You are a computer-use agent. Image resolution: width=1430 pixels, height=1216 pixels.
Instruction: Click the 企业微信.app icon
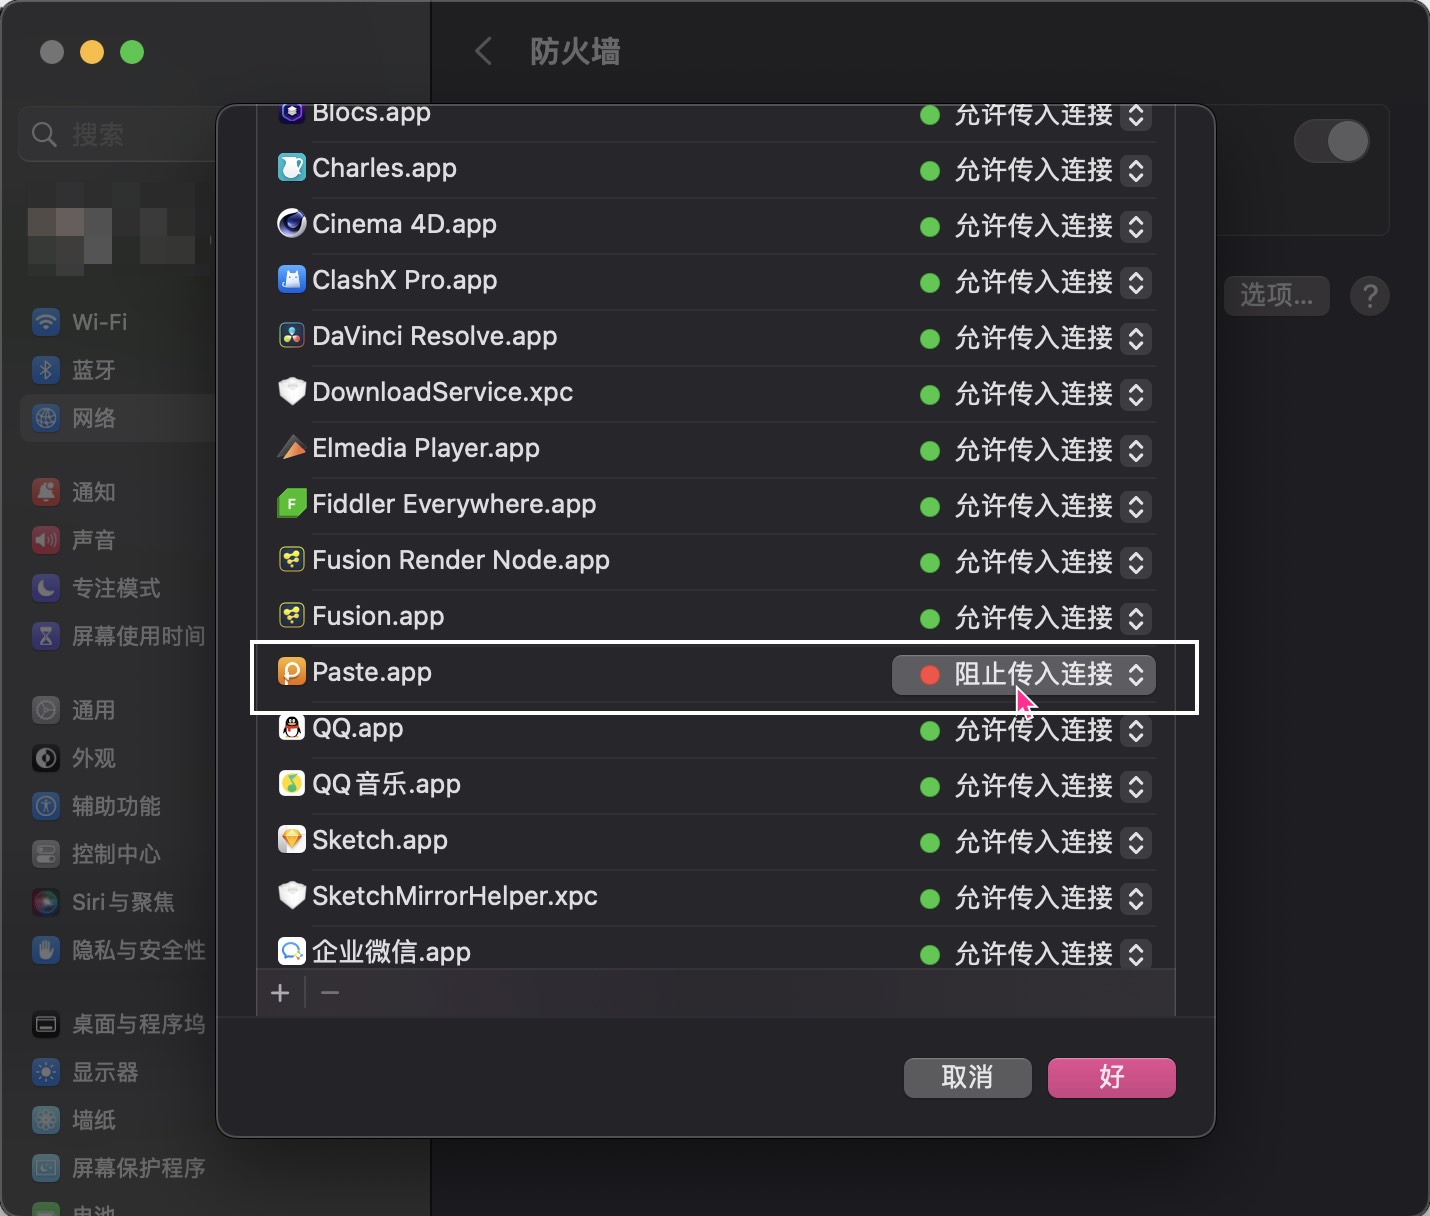pyautogui.click(x=291, y=951)
